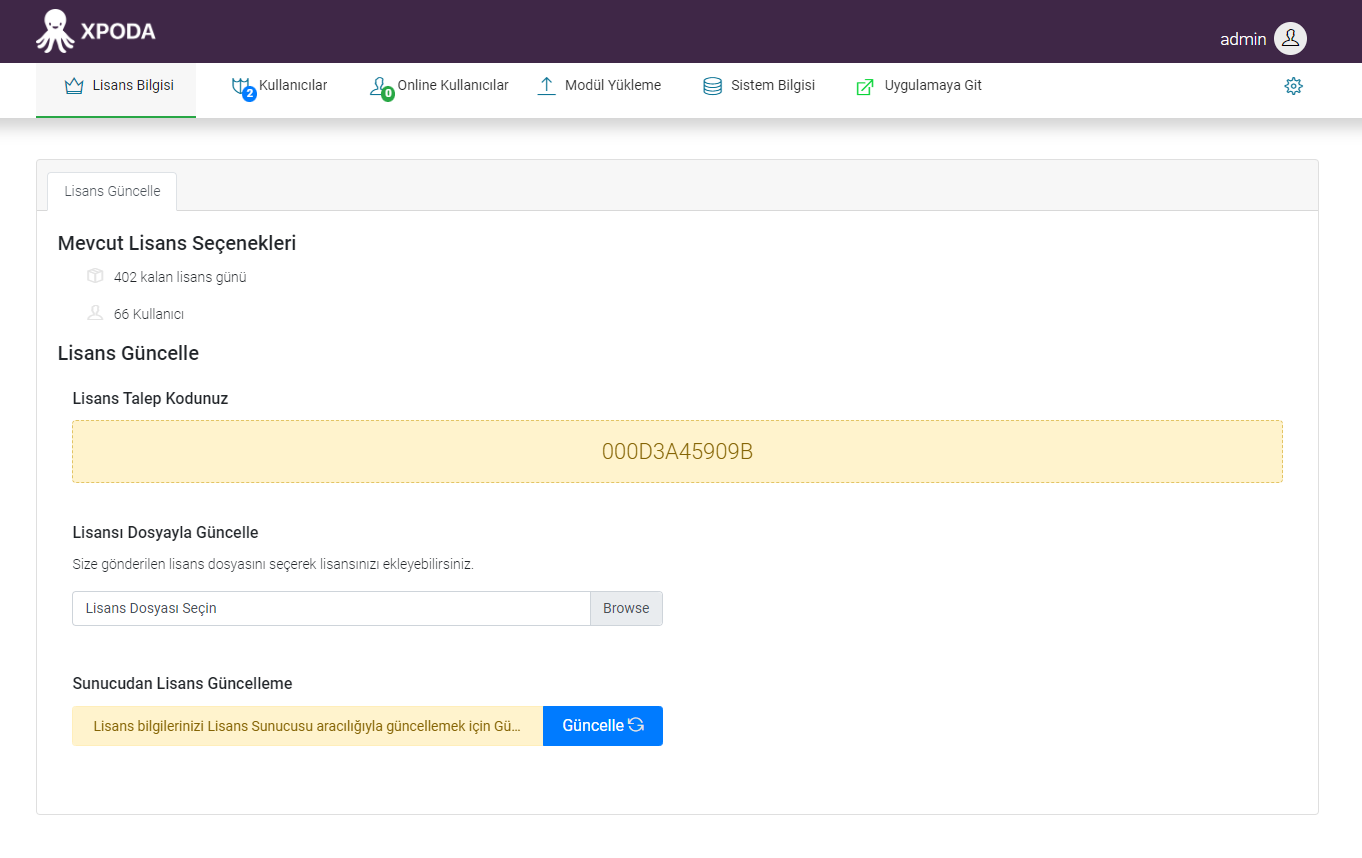Viewport: 1362px width, 858px height.
Task: Open the Lisans Bilgisi menu item
Action: pyautogui.click(x=116, y=88)
